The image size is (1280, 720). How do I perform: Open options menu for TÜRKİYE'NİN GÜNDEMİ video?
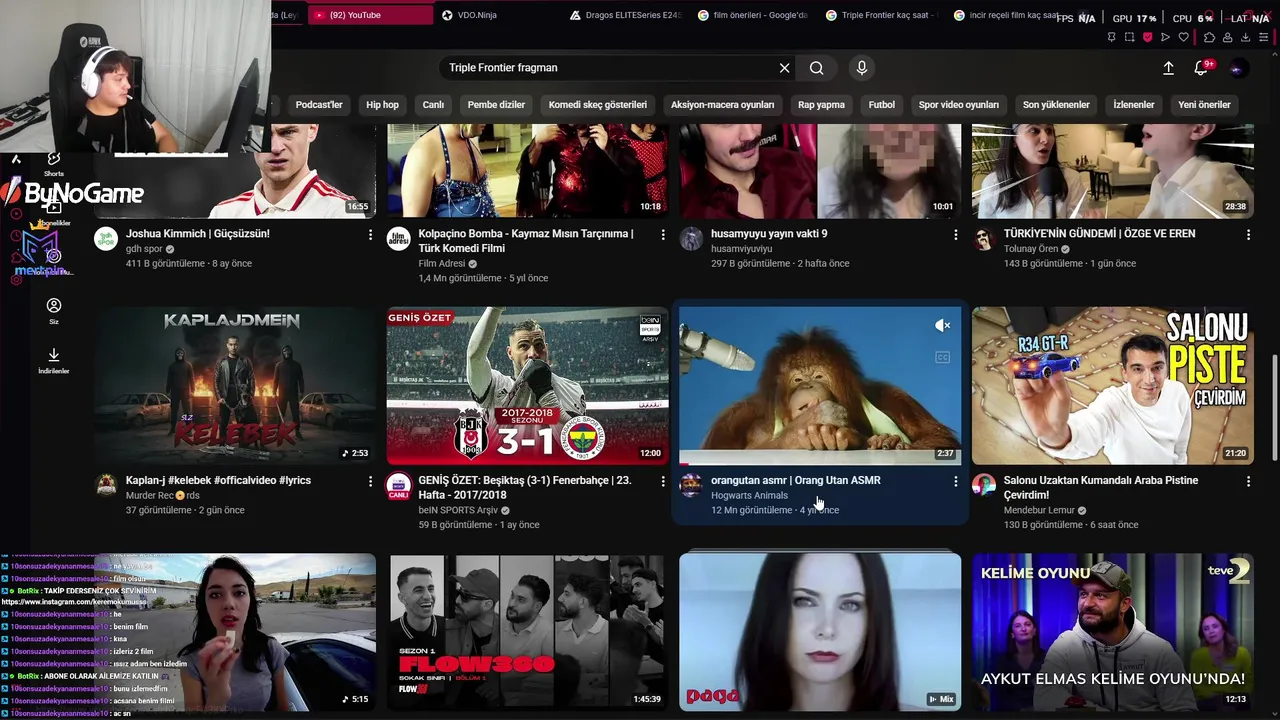pos(1248,234)
